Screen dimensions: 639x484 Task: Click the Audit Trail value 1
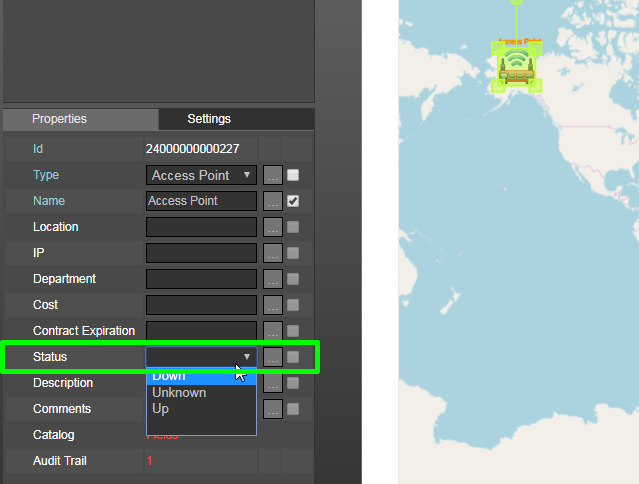(150, 461)
